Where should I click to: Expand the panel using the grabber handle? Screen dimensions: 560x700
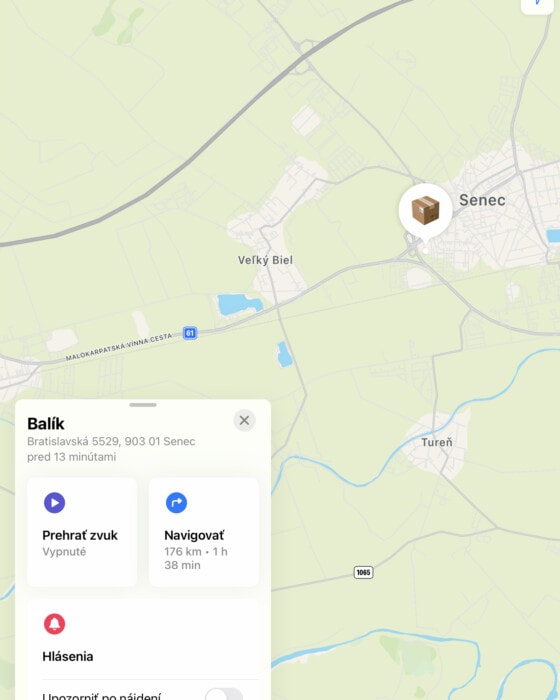(x=143, y=405)
